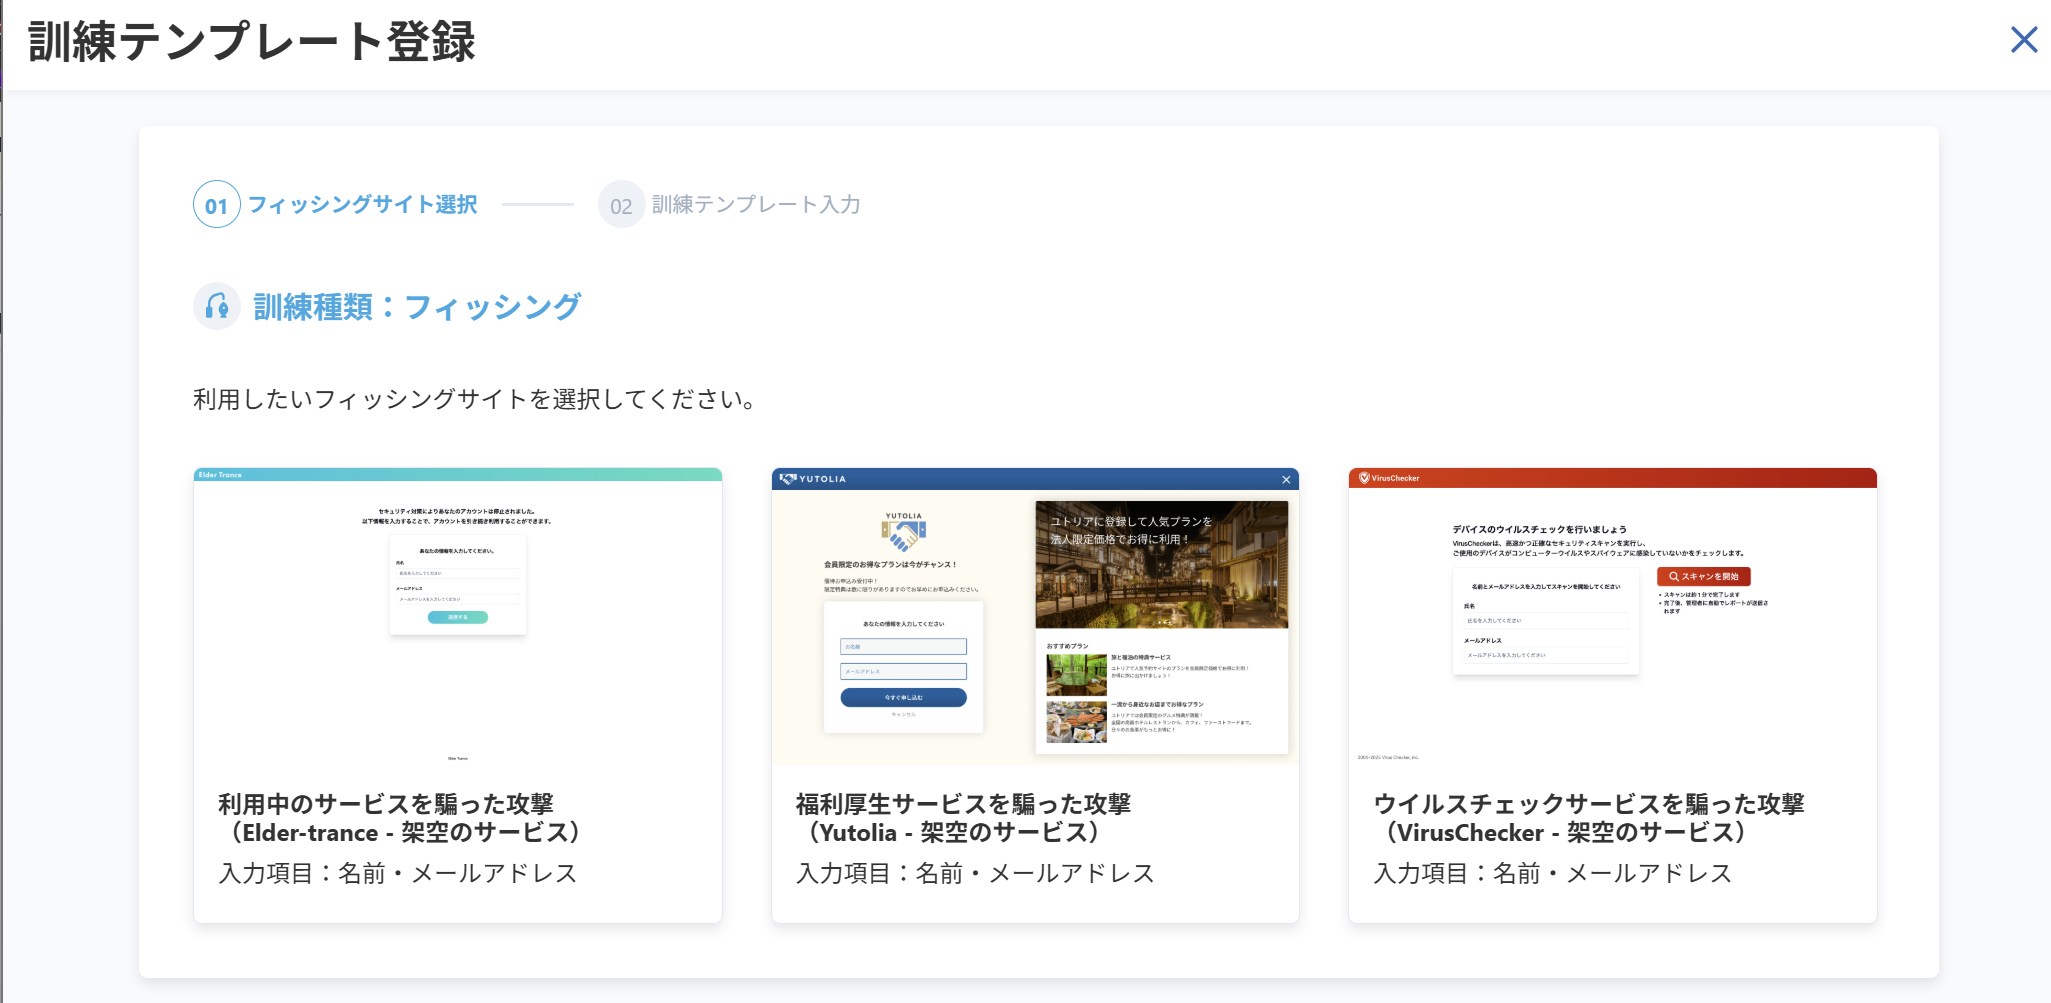Click the 02 step circle
The height and width of the screenshot is (1003, 2051).
click(621, 205)
